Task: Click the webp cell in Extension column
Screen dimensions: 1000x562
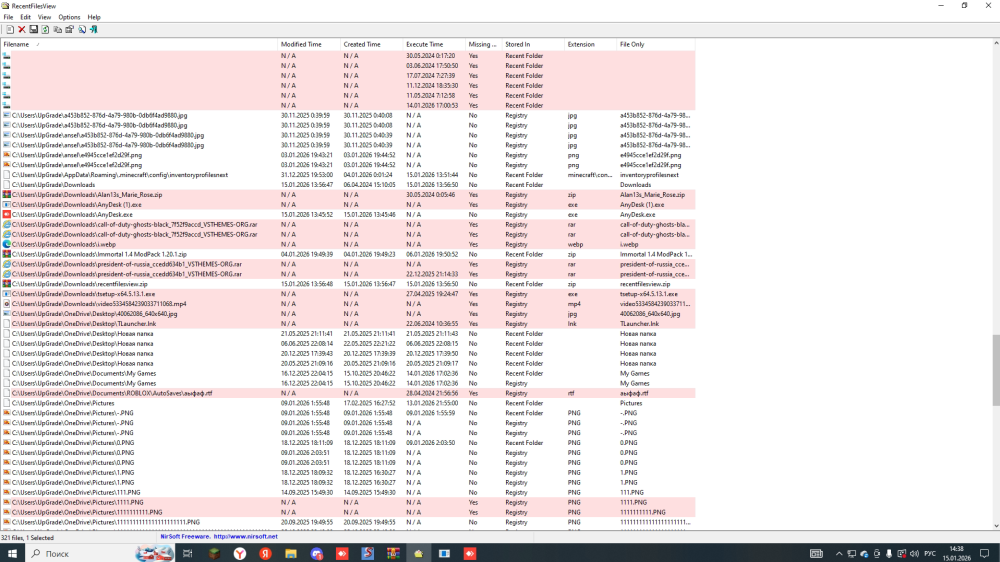Action: tap(575, 244)
